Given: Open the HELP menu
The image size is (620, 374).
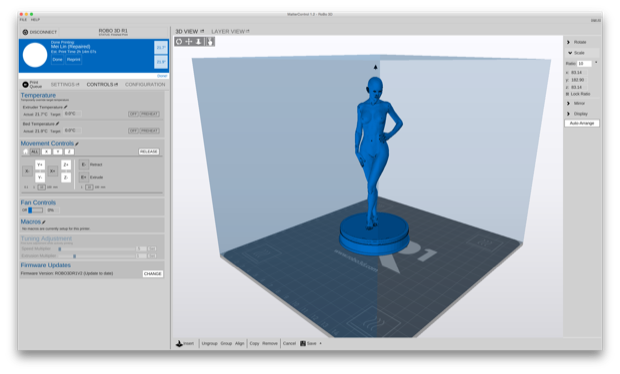Looking at the screenshot, I should (x=35, y=19).
